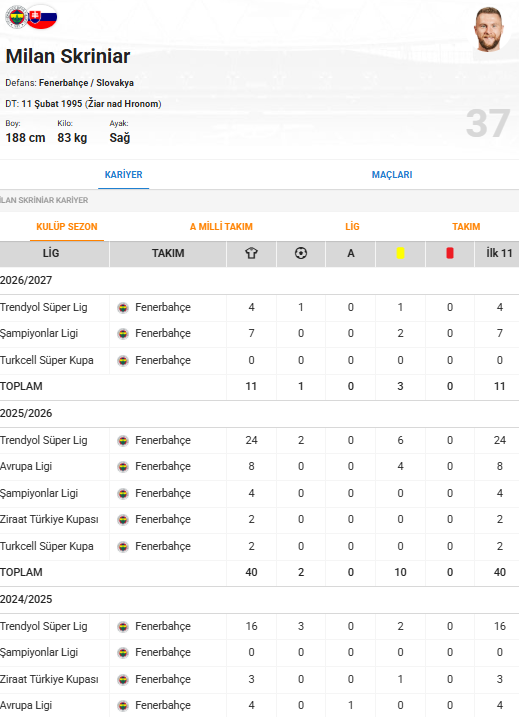The height and width of the screenshot is (717, 519).
Task: Click the 2026/2027 season heading
Action: 26,280
